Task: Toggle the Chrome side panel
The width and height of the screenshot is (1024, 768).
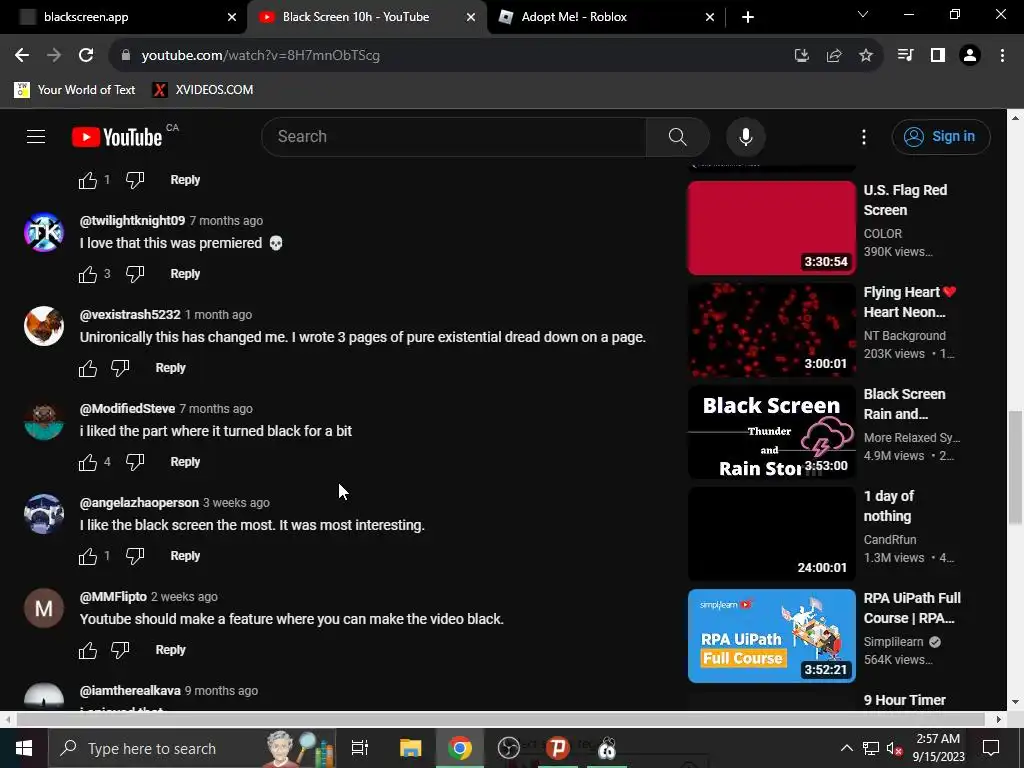Action: [x=937, y=55]
